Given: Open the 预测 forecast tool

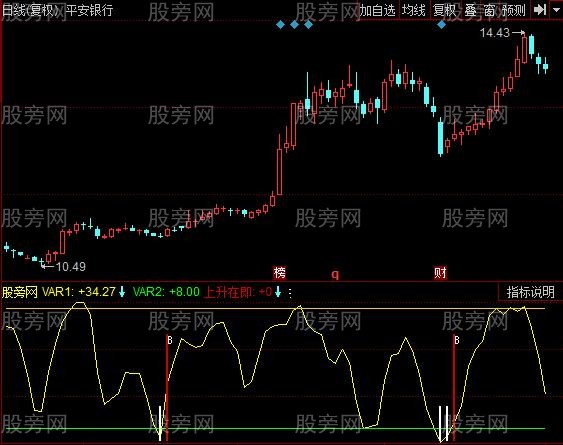Looking at the screenshot, I should pos(514,10).
